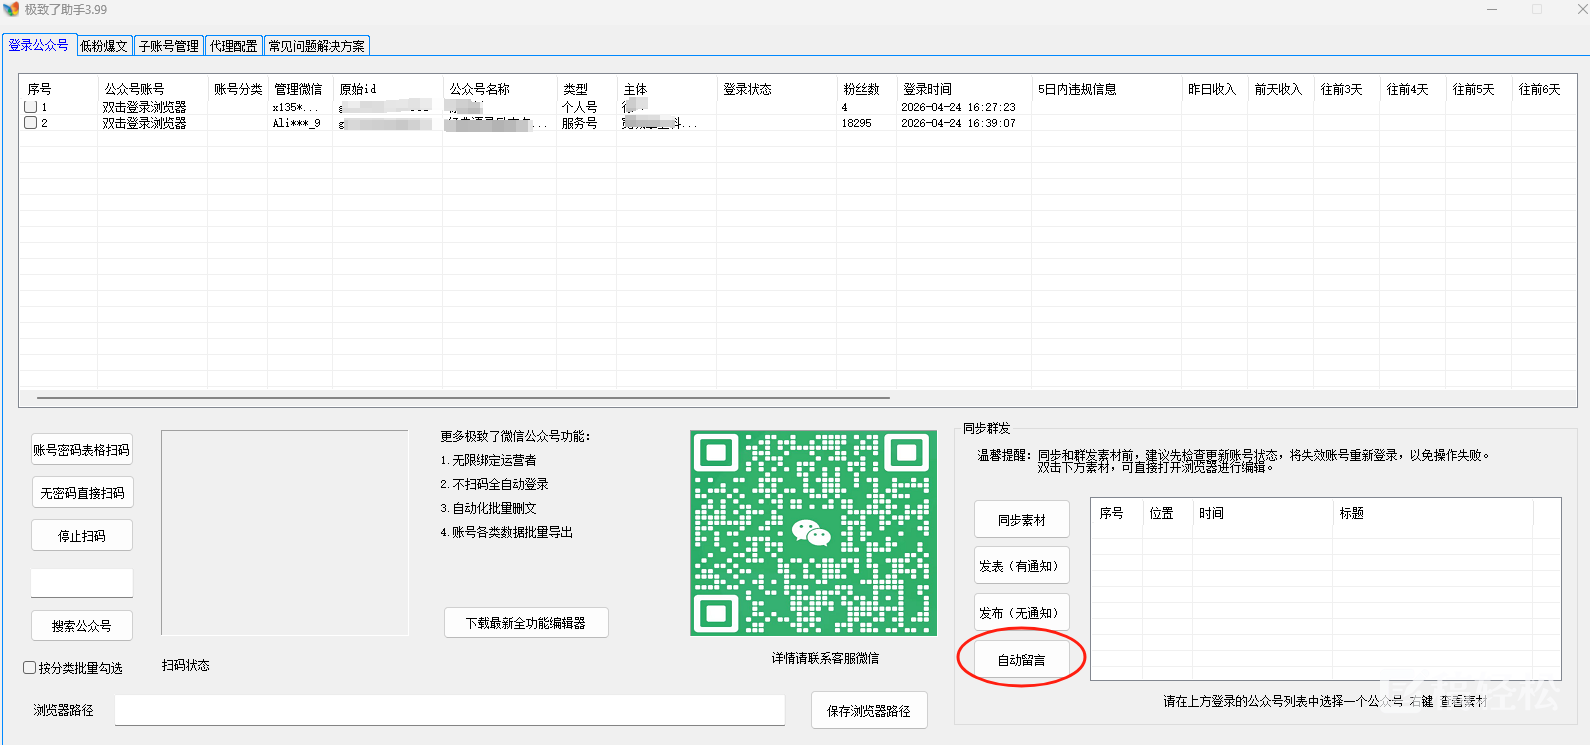Click the horizontal scrollbar of the account table
1590x745 pixels.
463,398
